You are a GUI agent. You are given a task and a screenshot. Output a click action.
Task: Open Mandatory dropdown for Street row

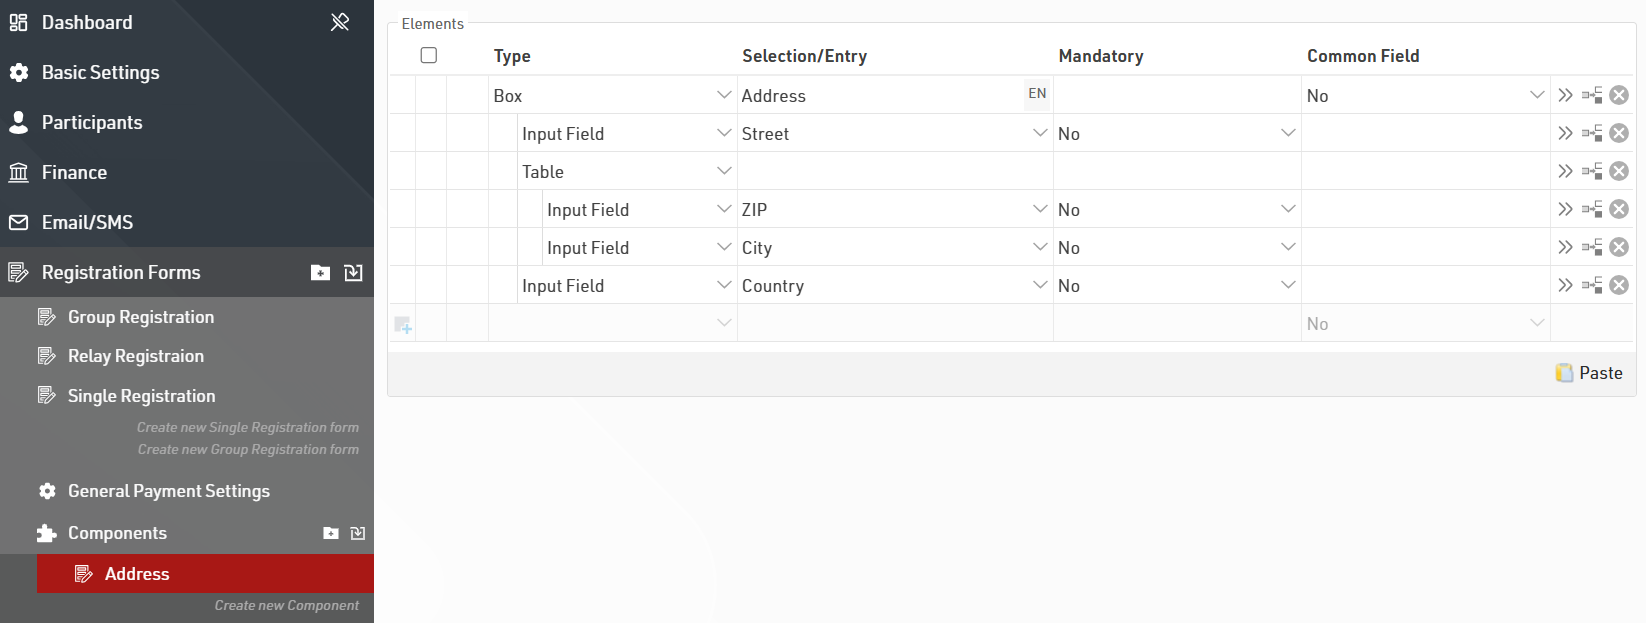click(x=1288, y=133)
